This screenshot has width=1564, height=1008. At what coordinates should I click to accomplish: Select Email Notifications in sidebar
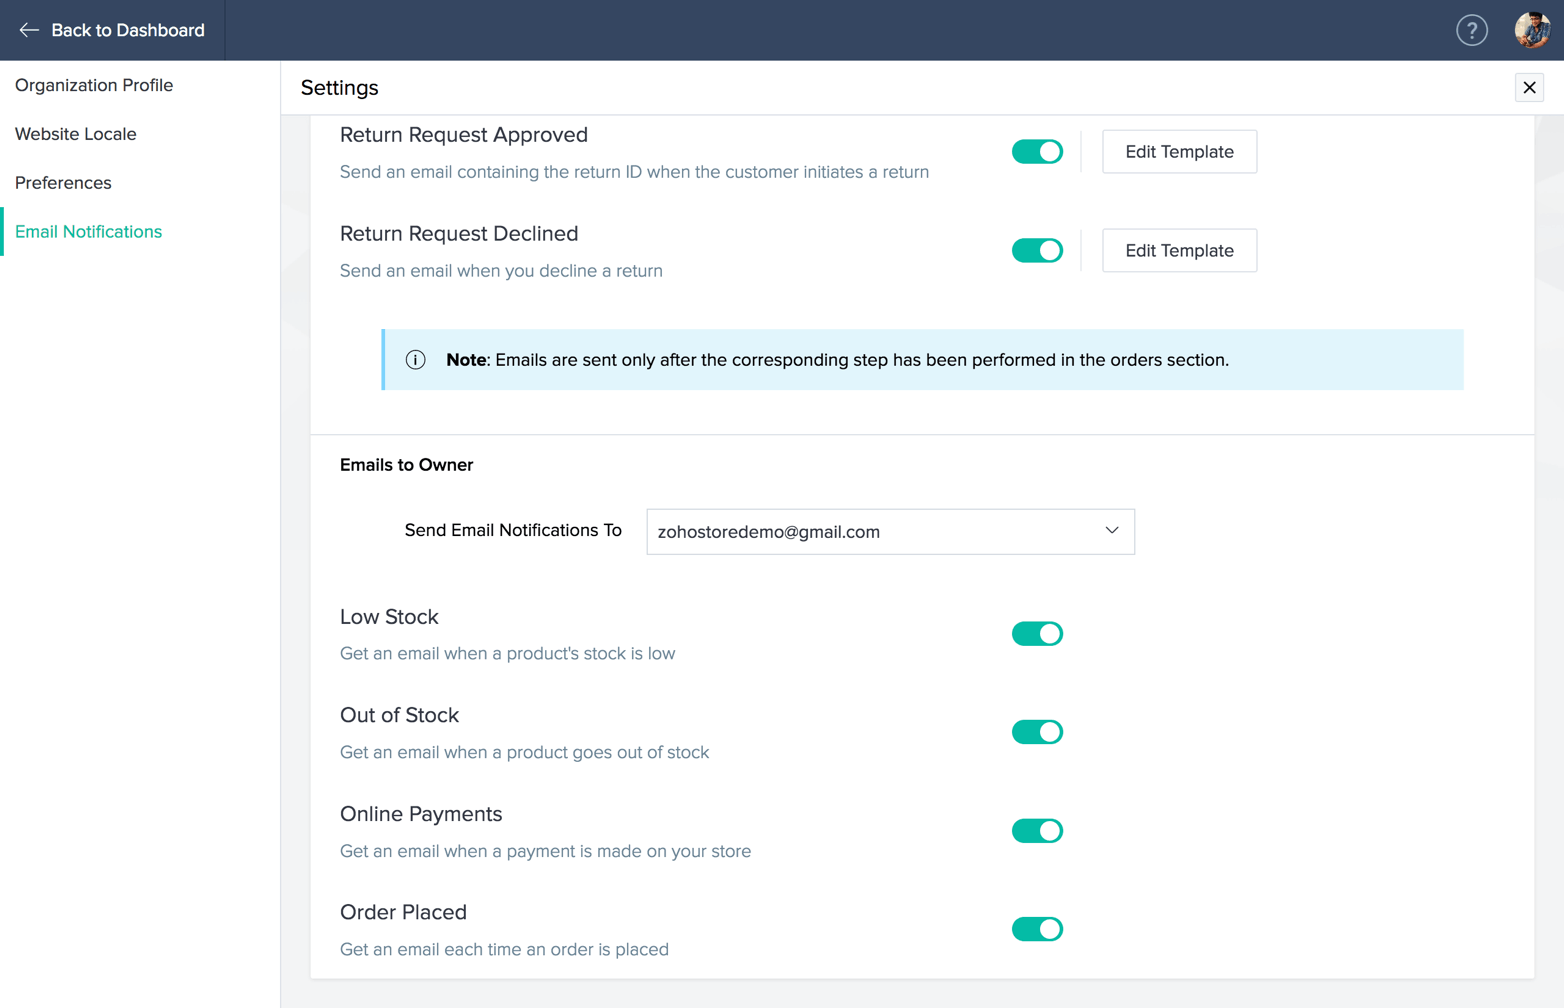(88, 232)
